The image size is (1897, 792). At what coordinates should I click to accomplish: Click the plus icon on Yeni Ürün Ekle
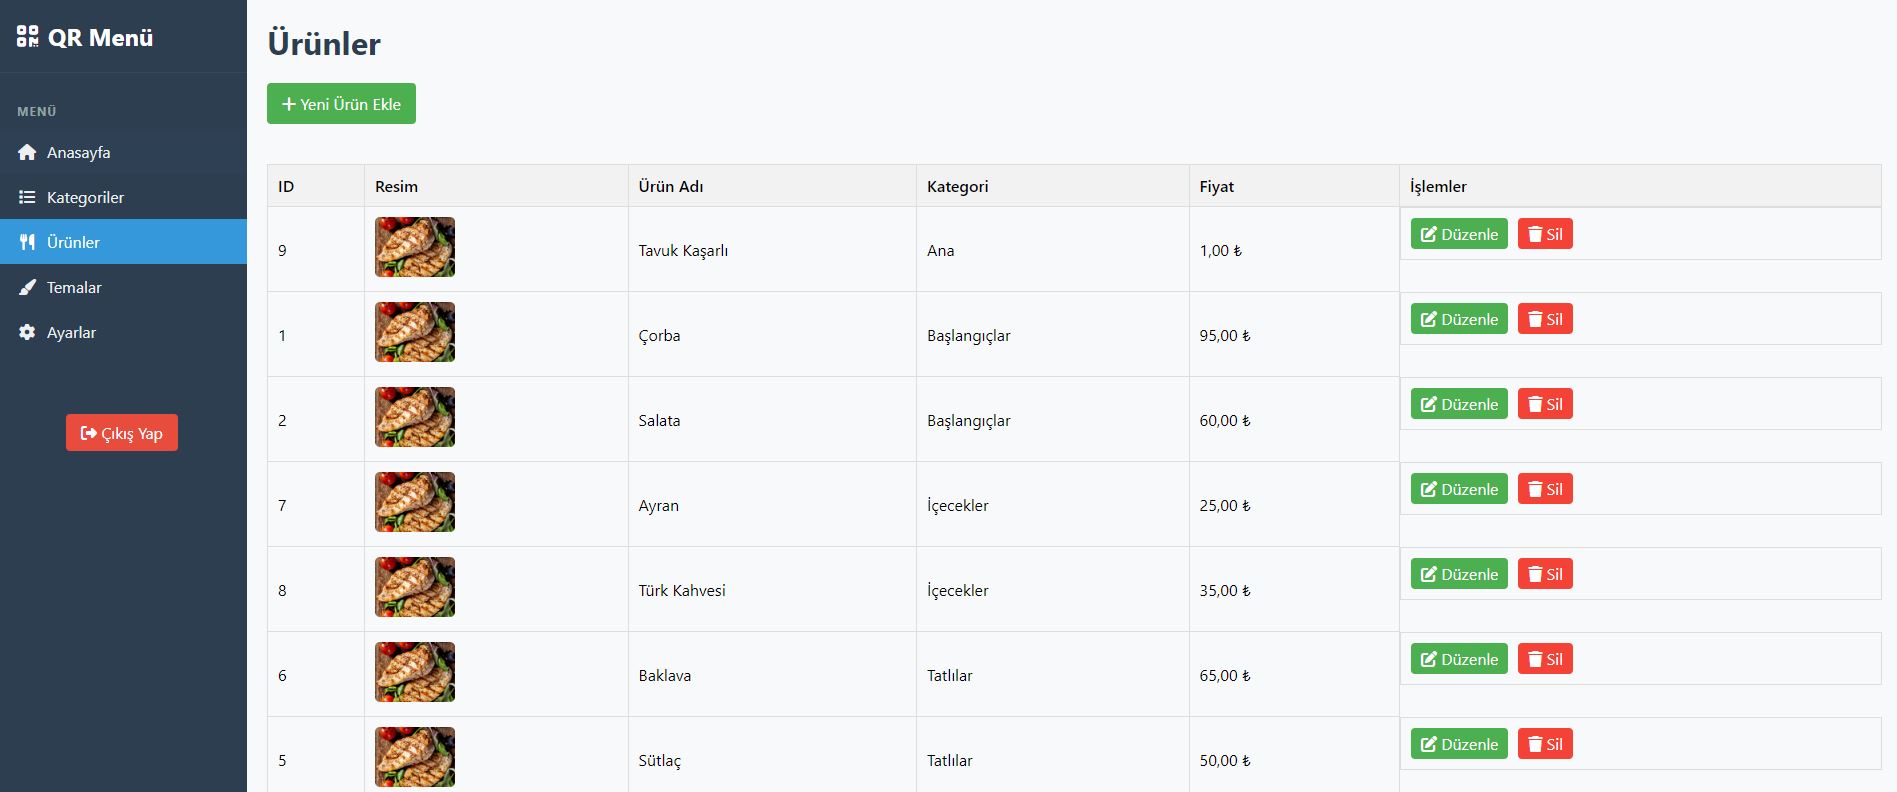(x=289, y=104)
